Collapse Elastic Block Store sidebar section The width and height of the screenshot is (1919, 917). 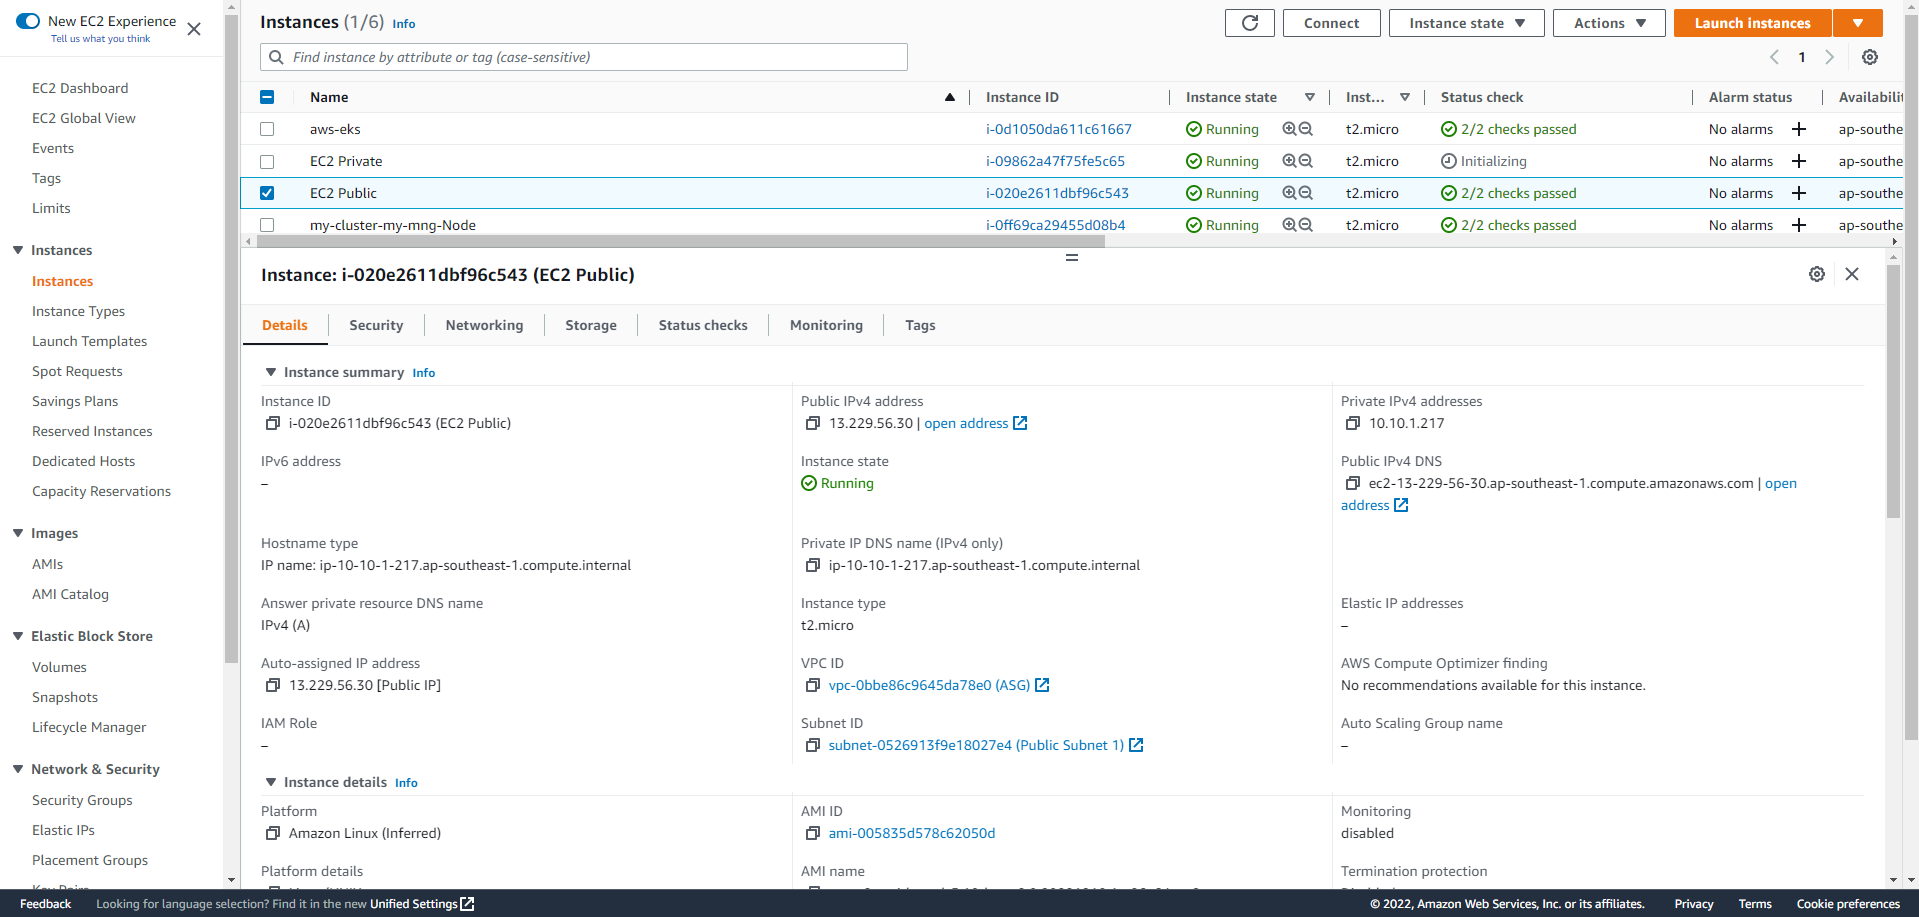pos(18,636)
